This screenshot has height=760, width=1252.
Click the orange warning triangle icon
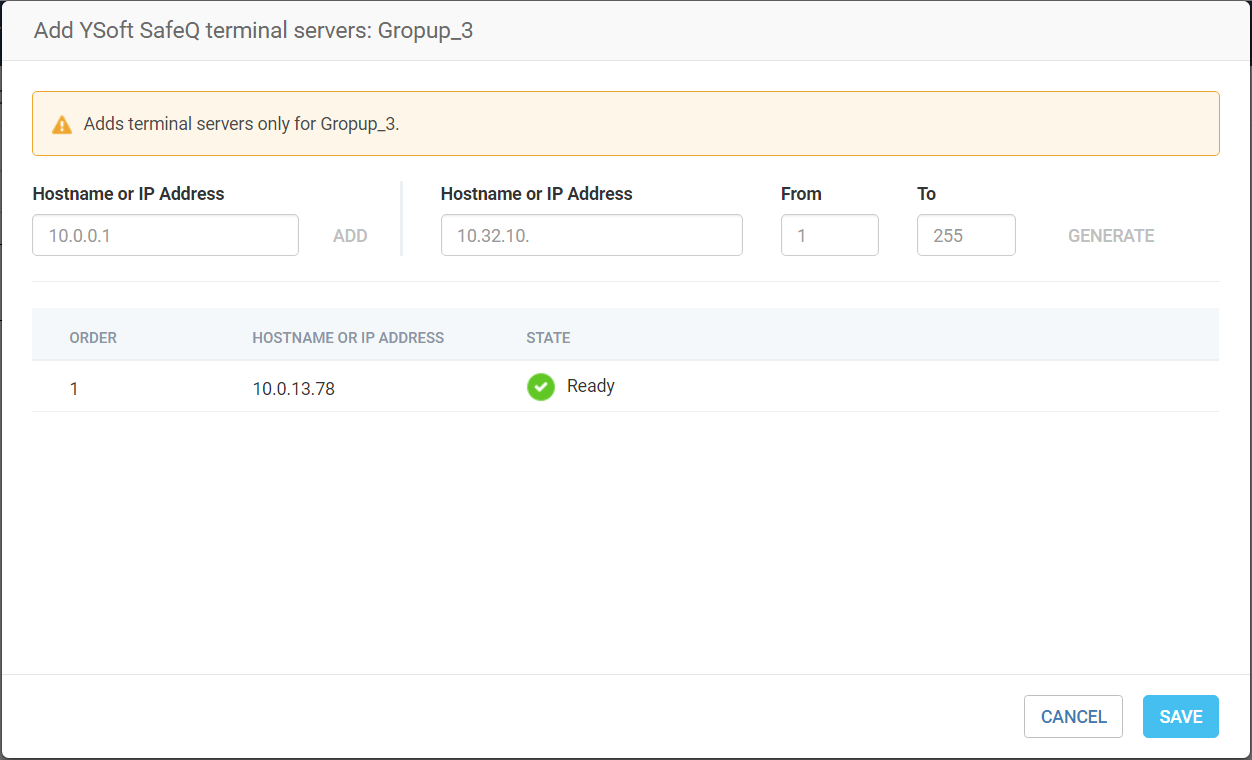coord(62,125)
